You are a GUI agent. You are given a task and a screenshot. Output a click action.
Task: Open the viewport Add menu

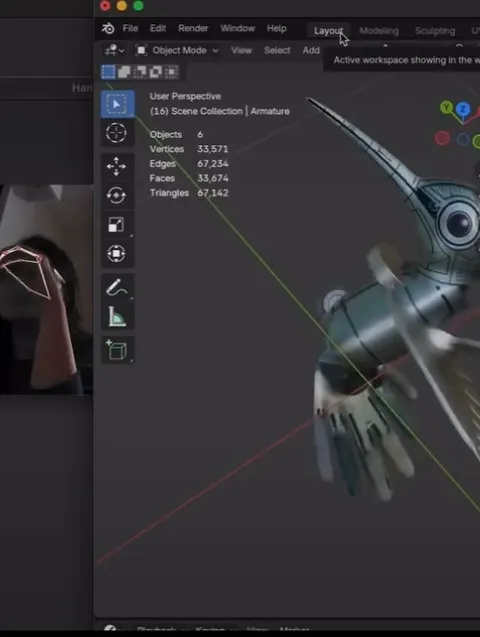[311, 50]
